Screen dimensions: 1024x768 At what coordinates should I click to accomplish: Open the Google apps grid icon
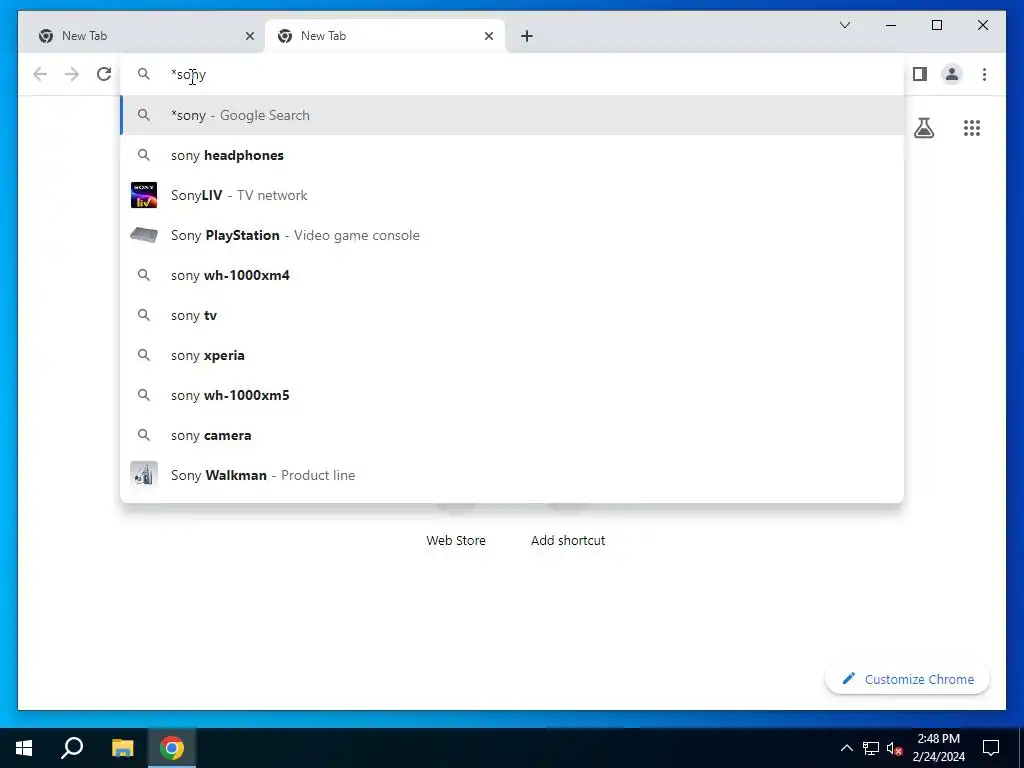972,128
